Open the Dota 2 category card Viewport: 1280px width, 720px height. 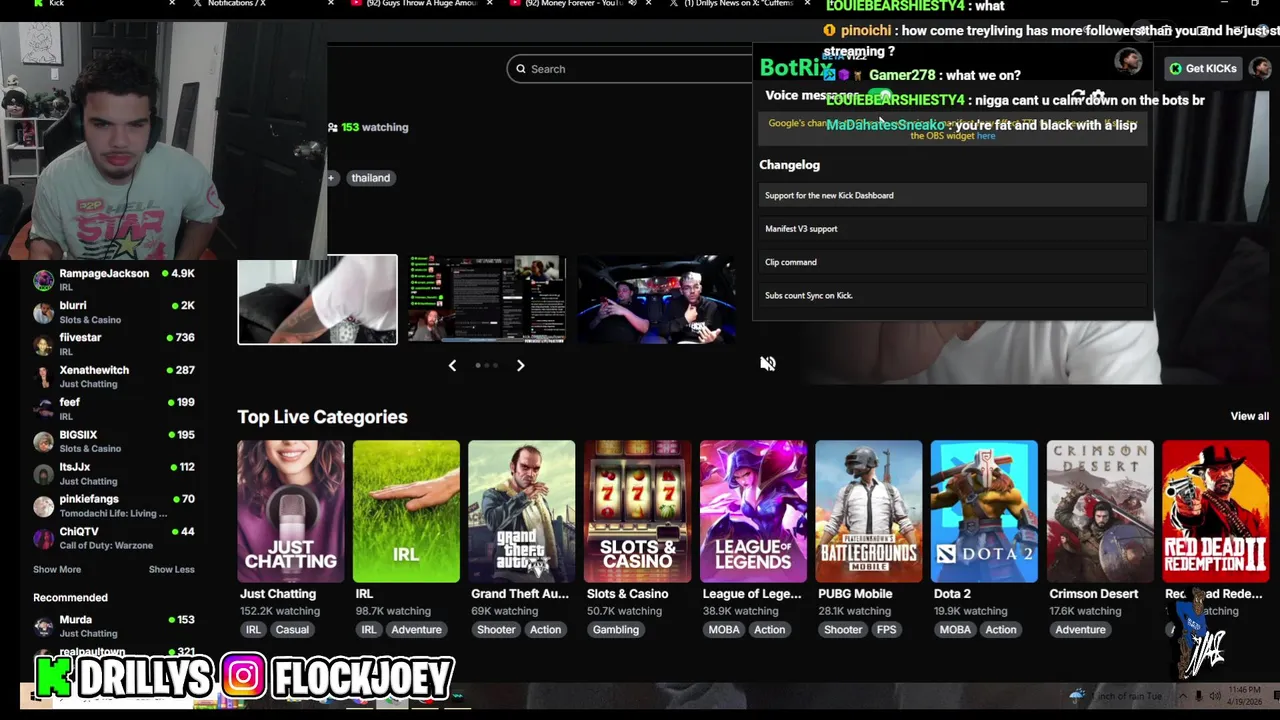point(984,511)
